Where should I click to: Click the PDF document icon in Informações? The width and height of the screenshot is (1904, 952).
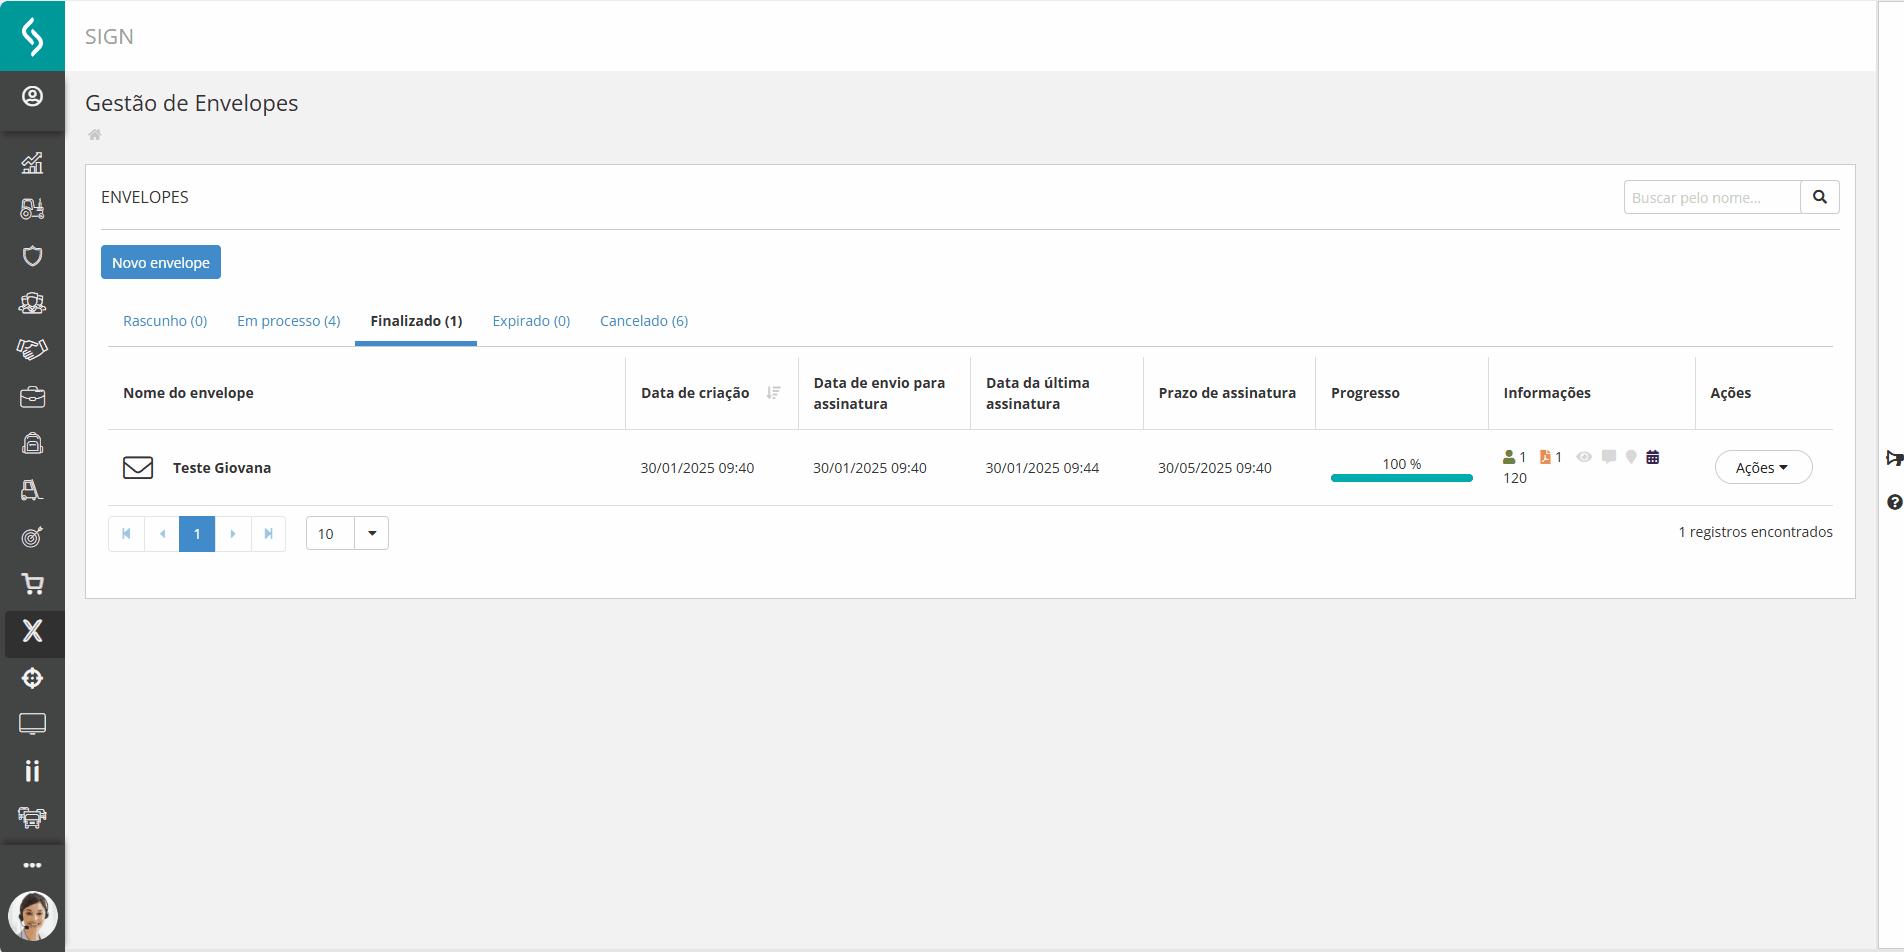point(1545,457)
